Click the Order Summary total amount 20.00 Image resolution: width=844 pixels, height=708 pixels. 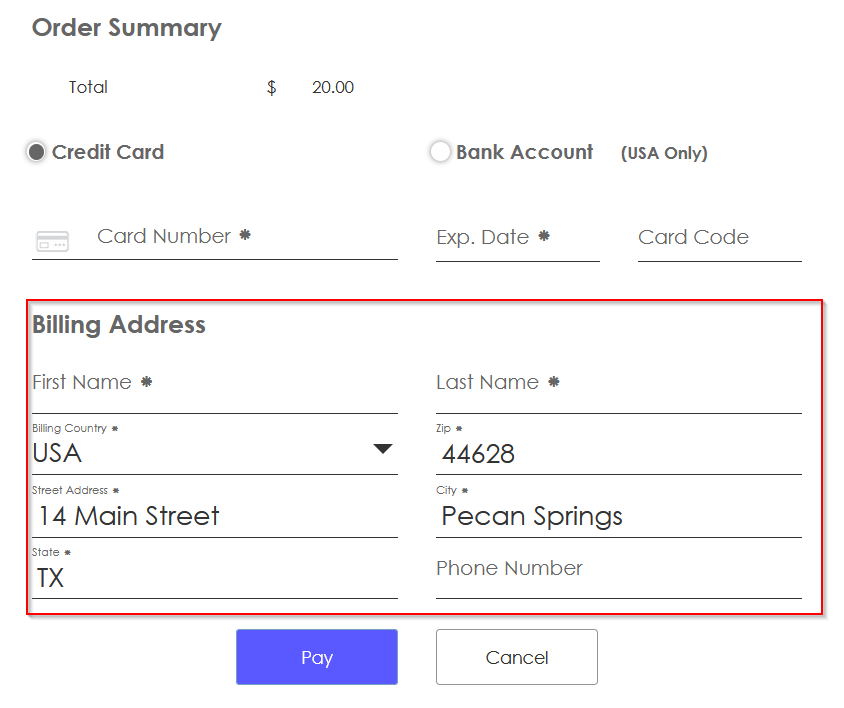(332, 87)
